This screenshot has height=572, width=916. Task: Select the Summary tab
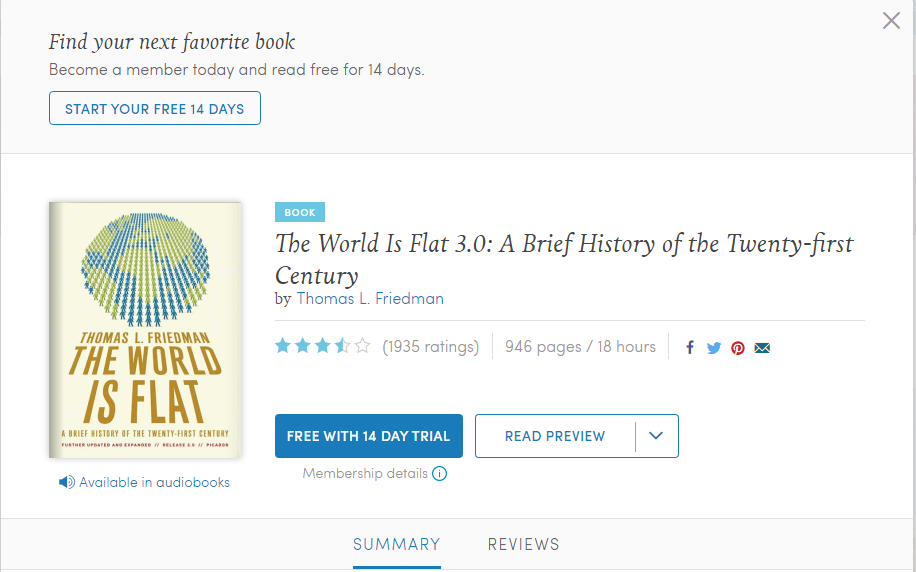(396, 544)
